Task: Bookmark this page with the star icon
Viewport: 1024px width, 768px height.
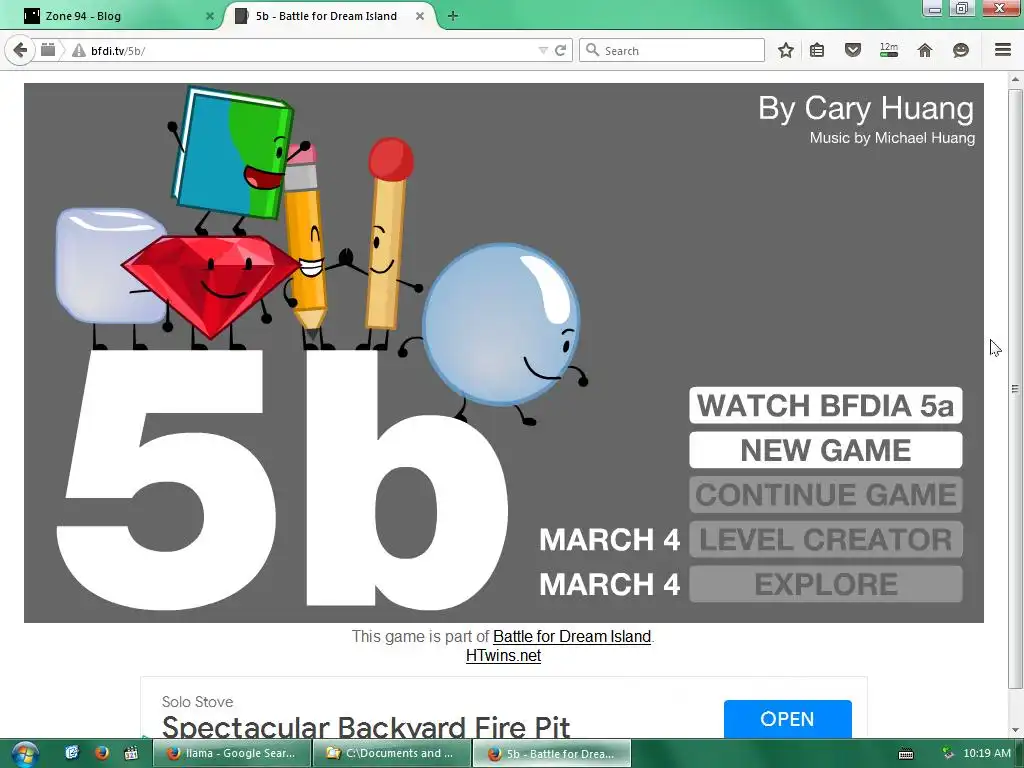Action: [x=786, y=50]
